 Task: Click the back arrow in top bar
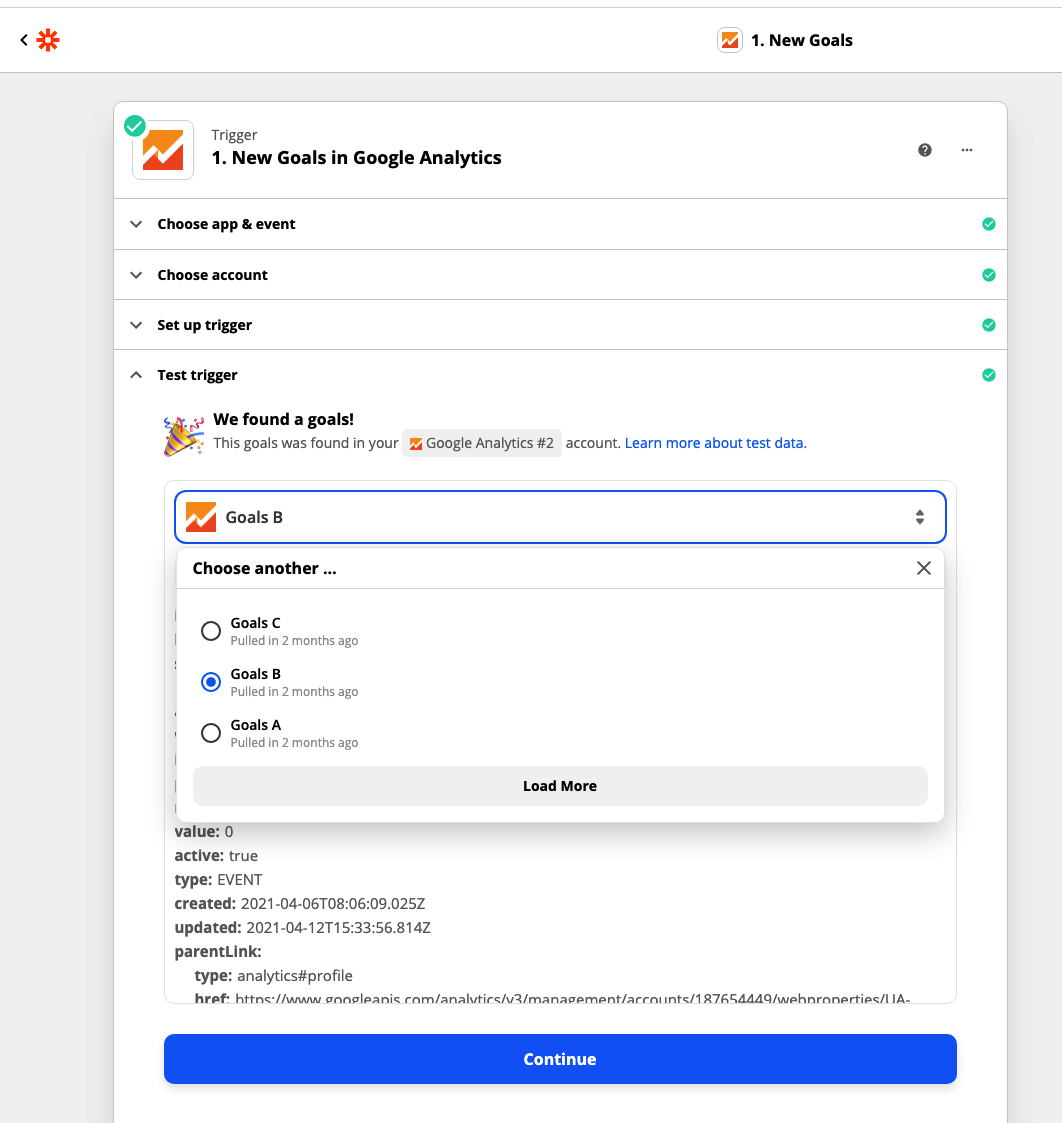pos(24,40)
